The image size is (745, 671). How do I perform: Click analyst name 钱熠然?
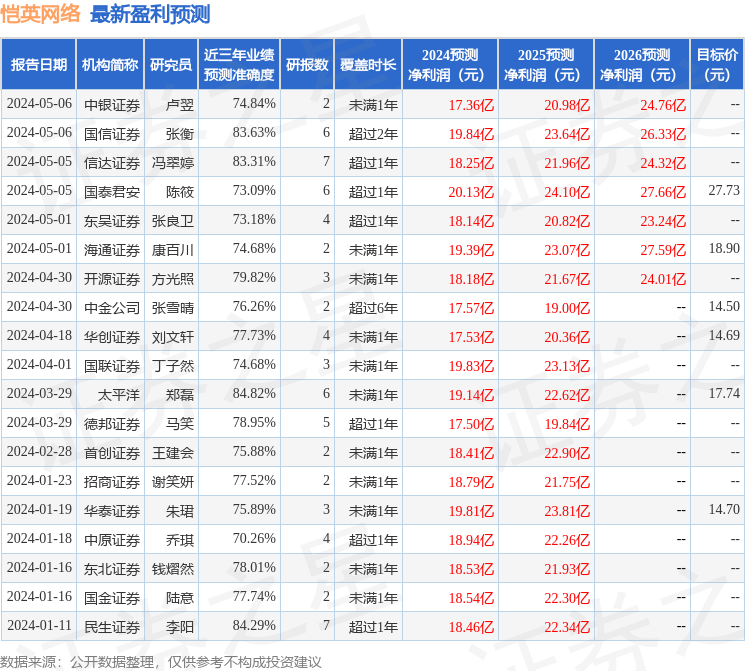[172, 569]
